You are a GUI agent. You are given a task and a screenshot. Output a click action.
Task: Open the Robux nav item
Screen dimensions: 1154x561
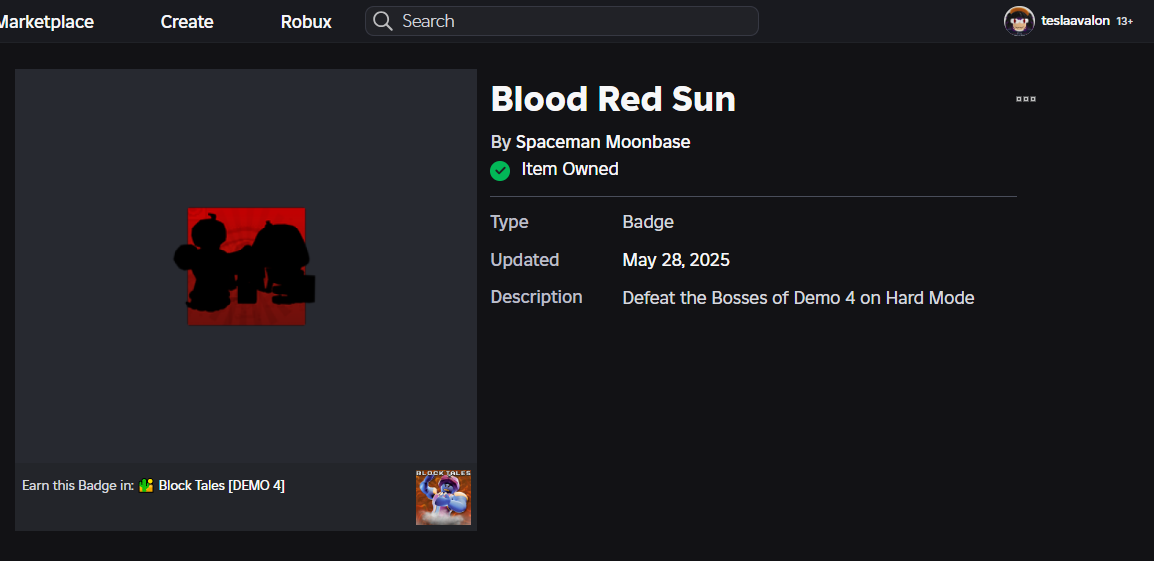click(306, 22)
